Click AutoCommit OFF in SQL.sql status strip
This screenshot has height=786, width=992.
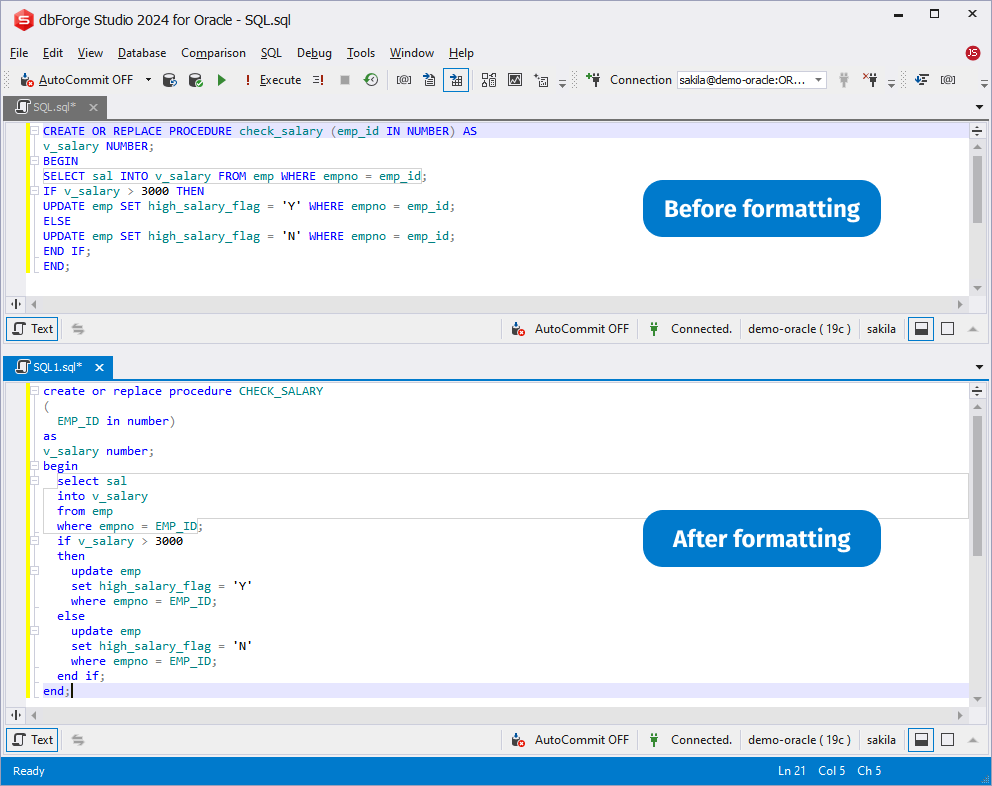pyautogui.click(x=571, y=329)
